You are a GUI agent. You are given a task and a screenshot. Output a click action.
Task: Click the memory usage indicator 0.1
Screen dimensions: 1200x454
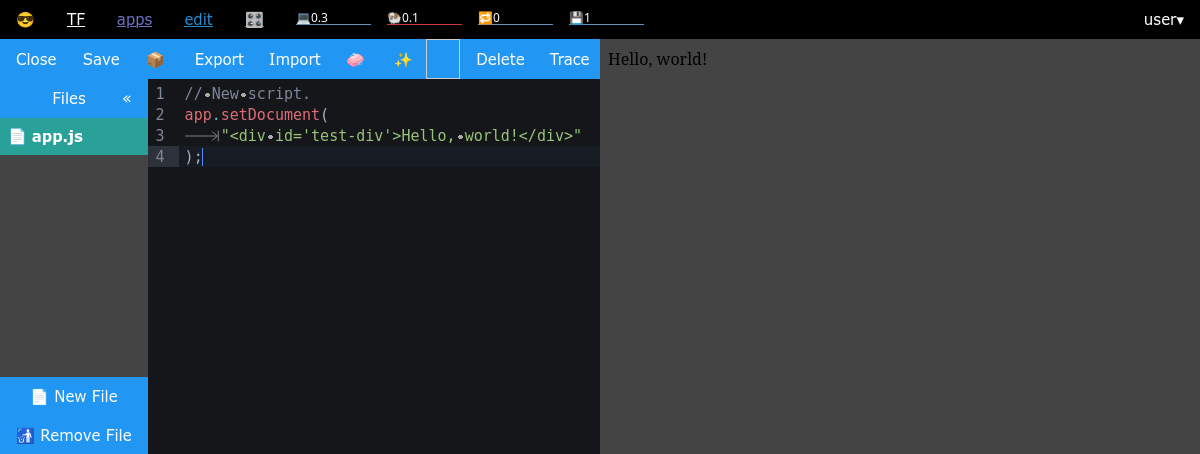point(424,18)
